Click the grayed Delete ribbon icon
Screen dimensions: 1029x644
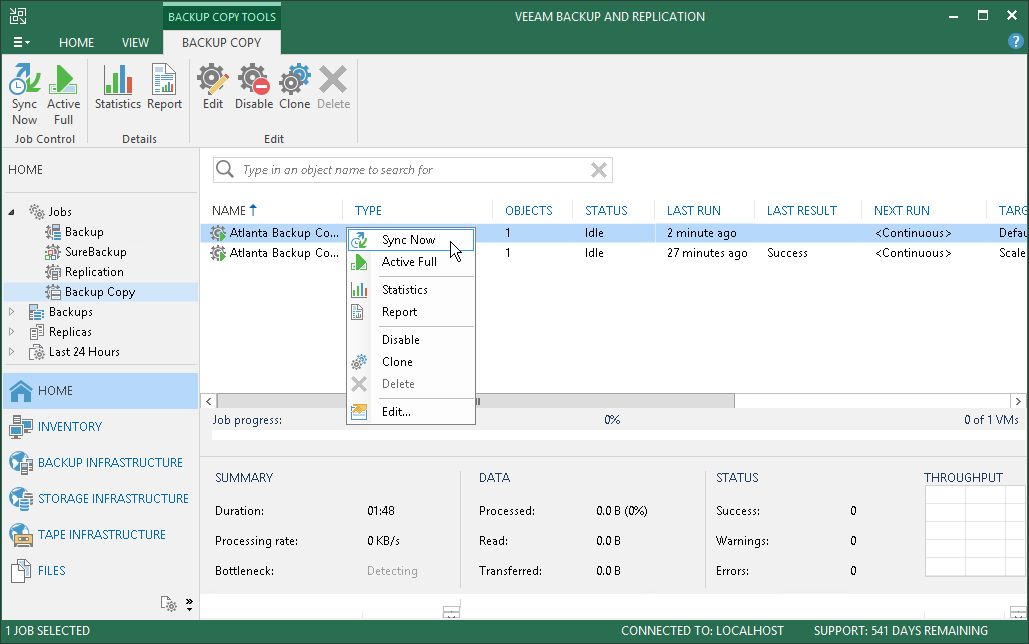coord(333,87)
